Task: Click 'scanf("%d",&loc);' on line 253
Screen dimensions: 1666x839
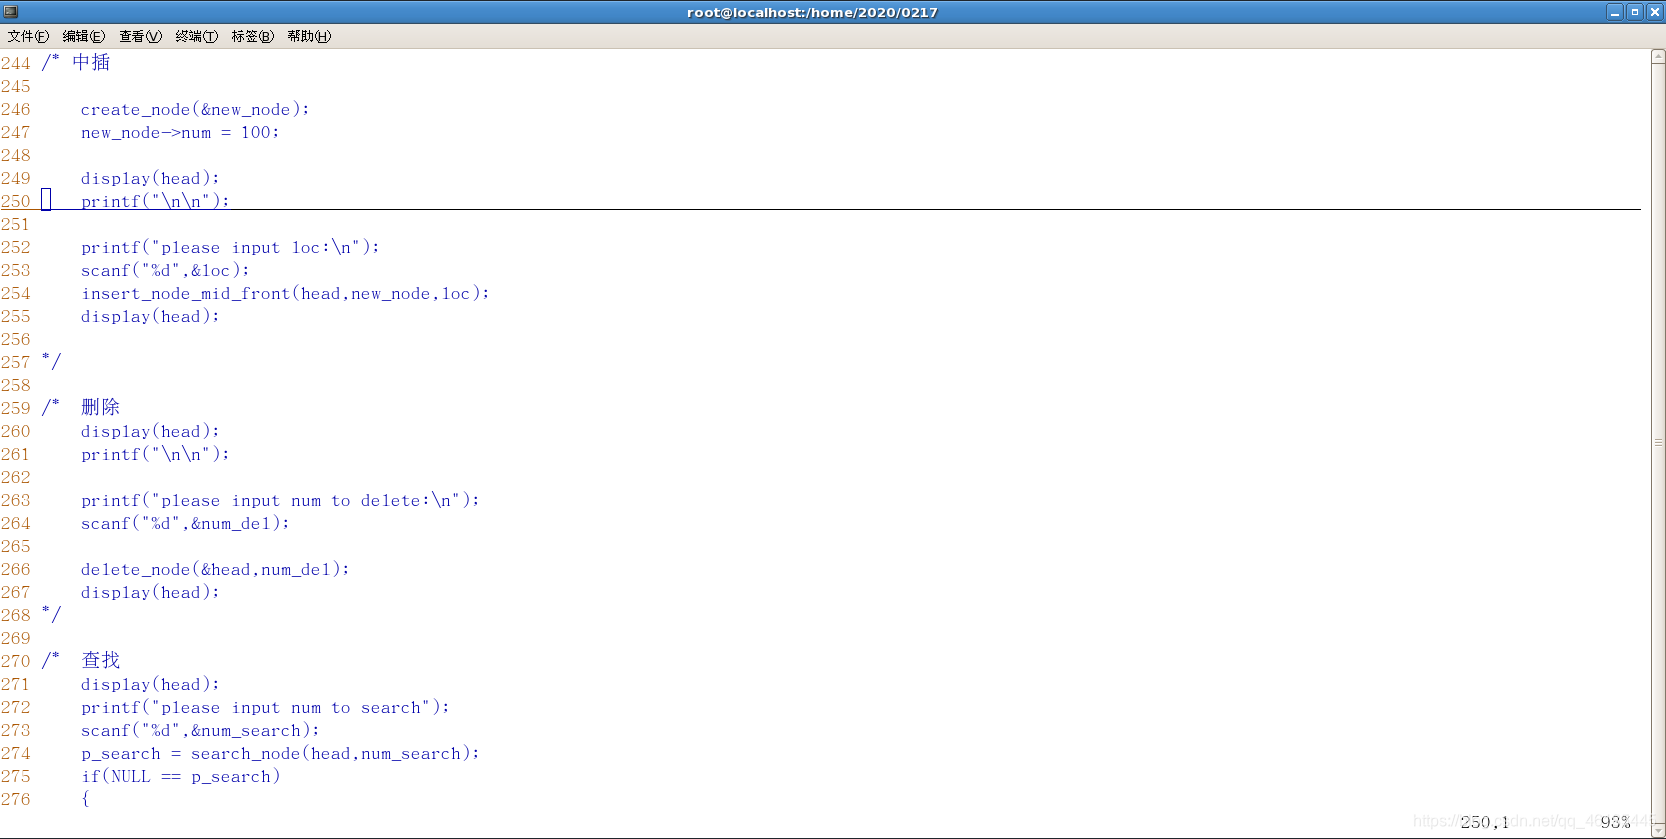Action: (165, 270)
